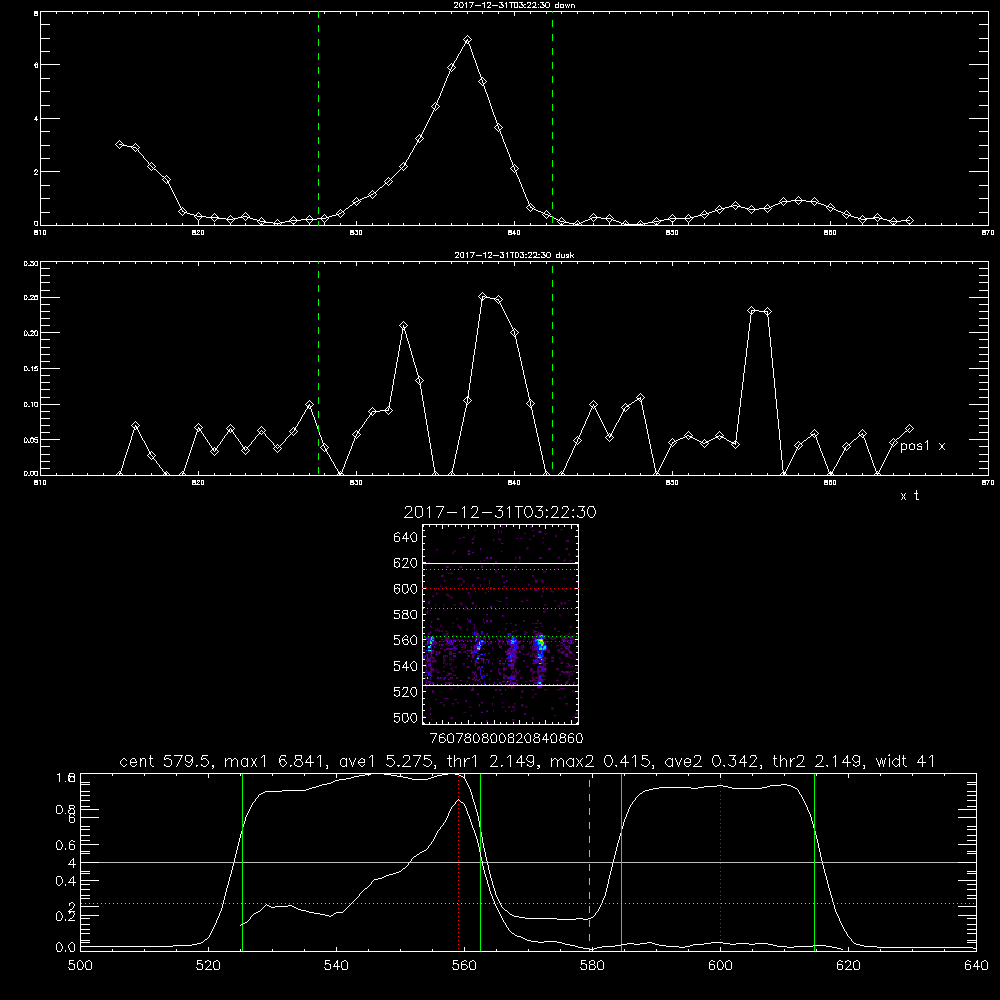This screenshot has height=1000, width=1000.
Task: Click the '2017-12-31T03:22:30 dusk' plot title
Action: [514, 255]
